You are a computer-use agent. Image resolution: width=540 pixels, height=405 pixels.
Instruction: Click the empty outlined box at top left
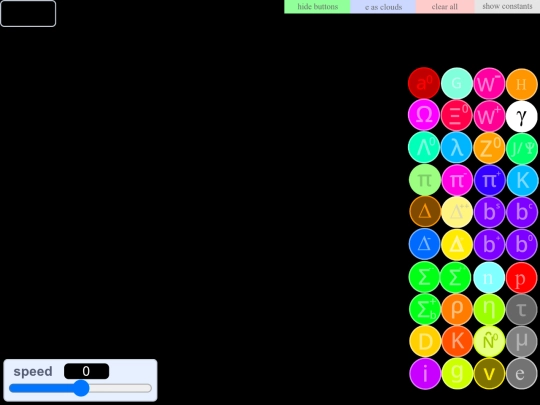(28, 13)
